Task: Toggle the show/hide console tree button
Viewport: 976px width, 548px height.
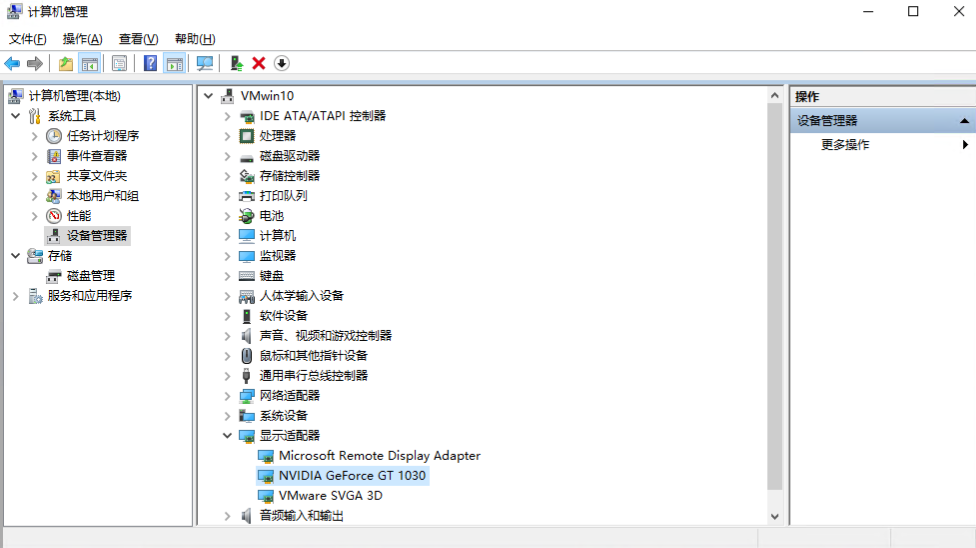Action: click(90, 64)
